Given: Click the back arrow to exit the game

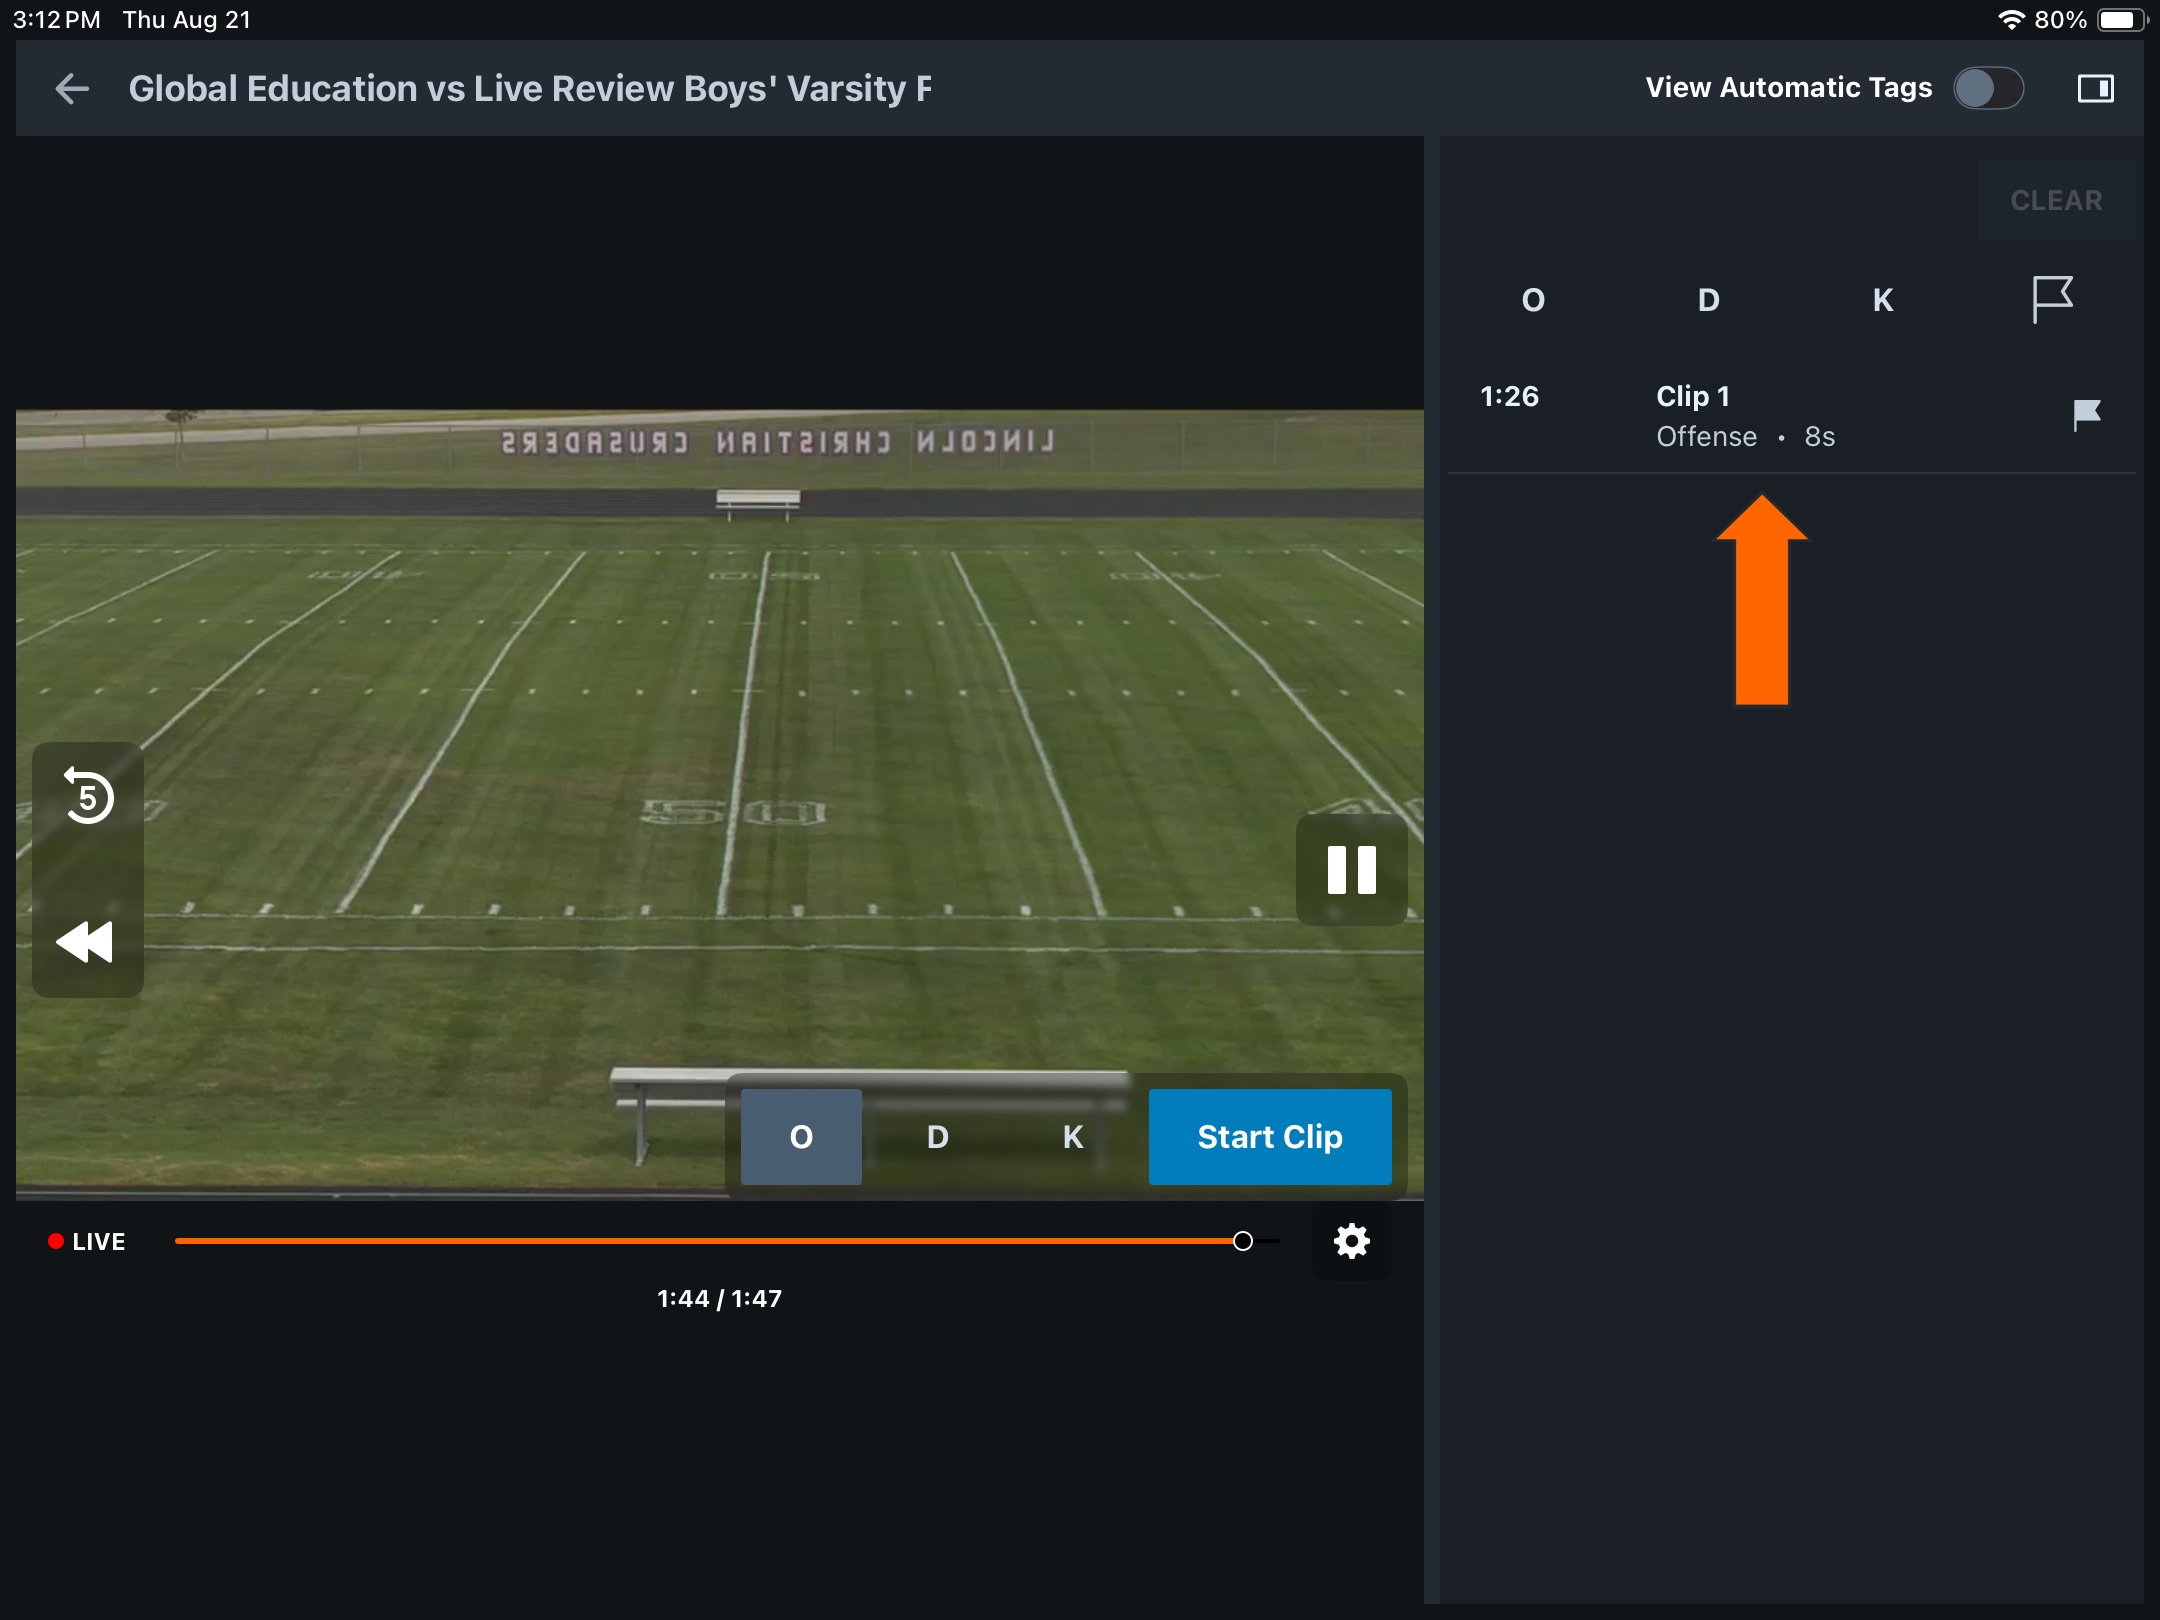Looking at the screenshot, I should point(71,88).
